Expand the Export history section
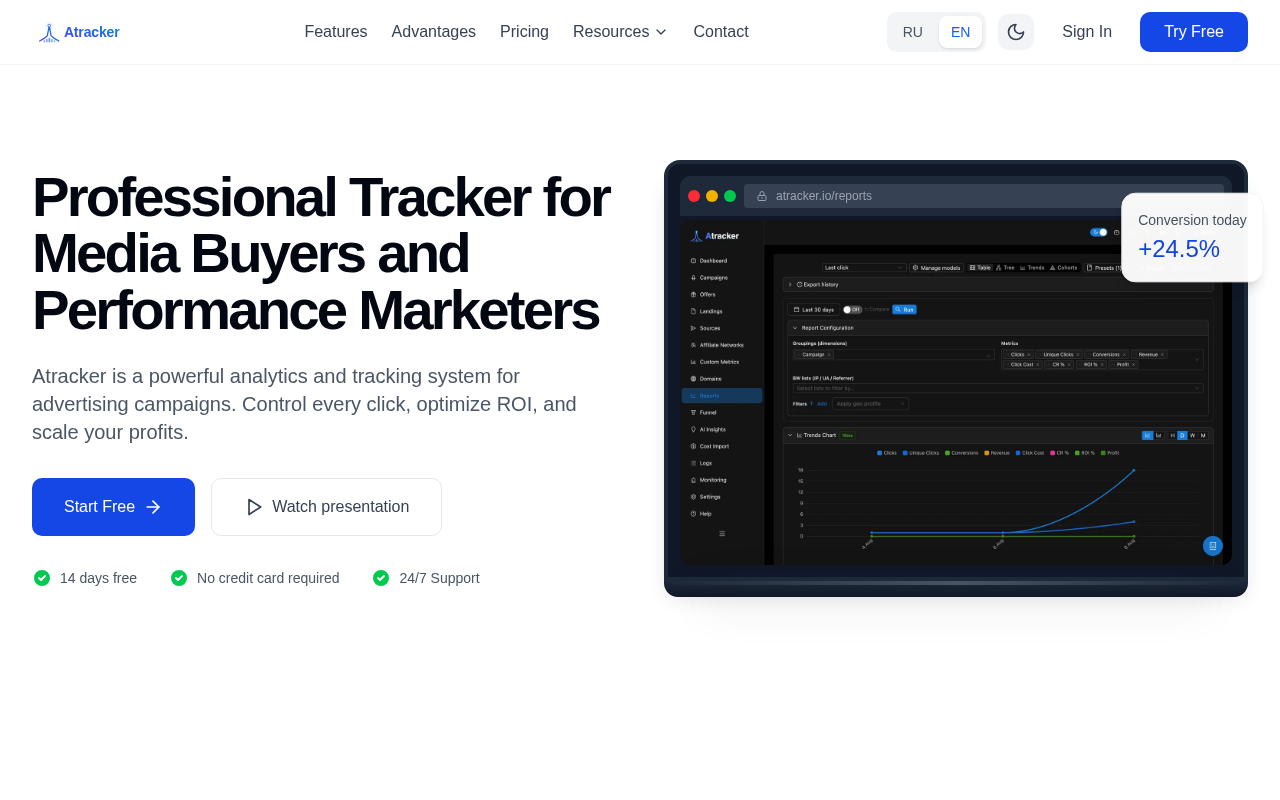This screenshot has height=800, width=1280. 998,284
